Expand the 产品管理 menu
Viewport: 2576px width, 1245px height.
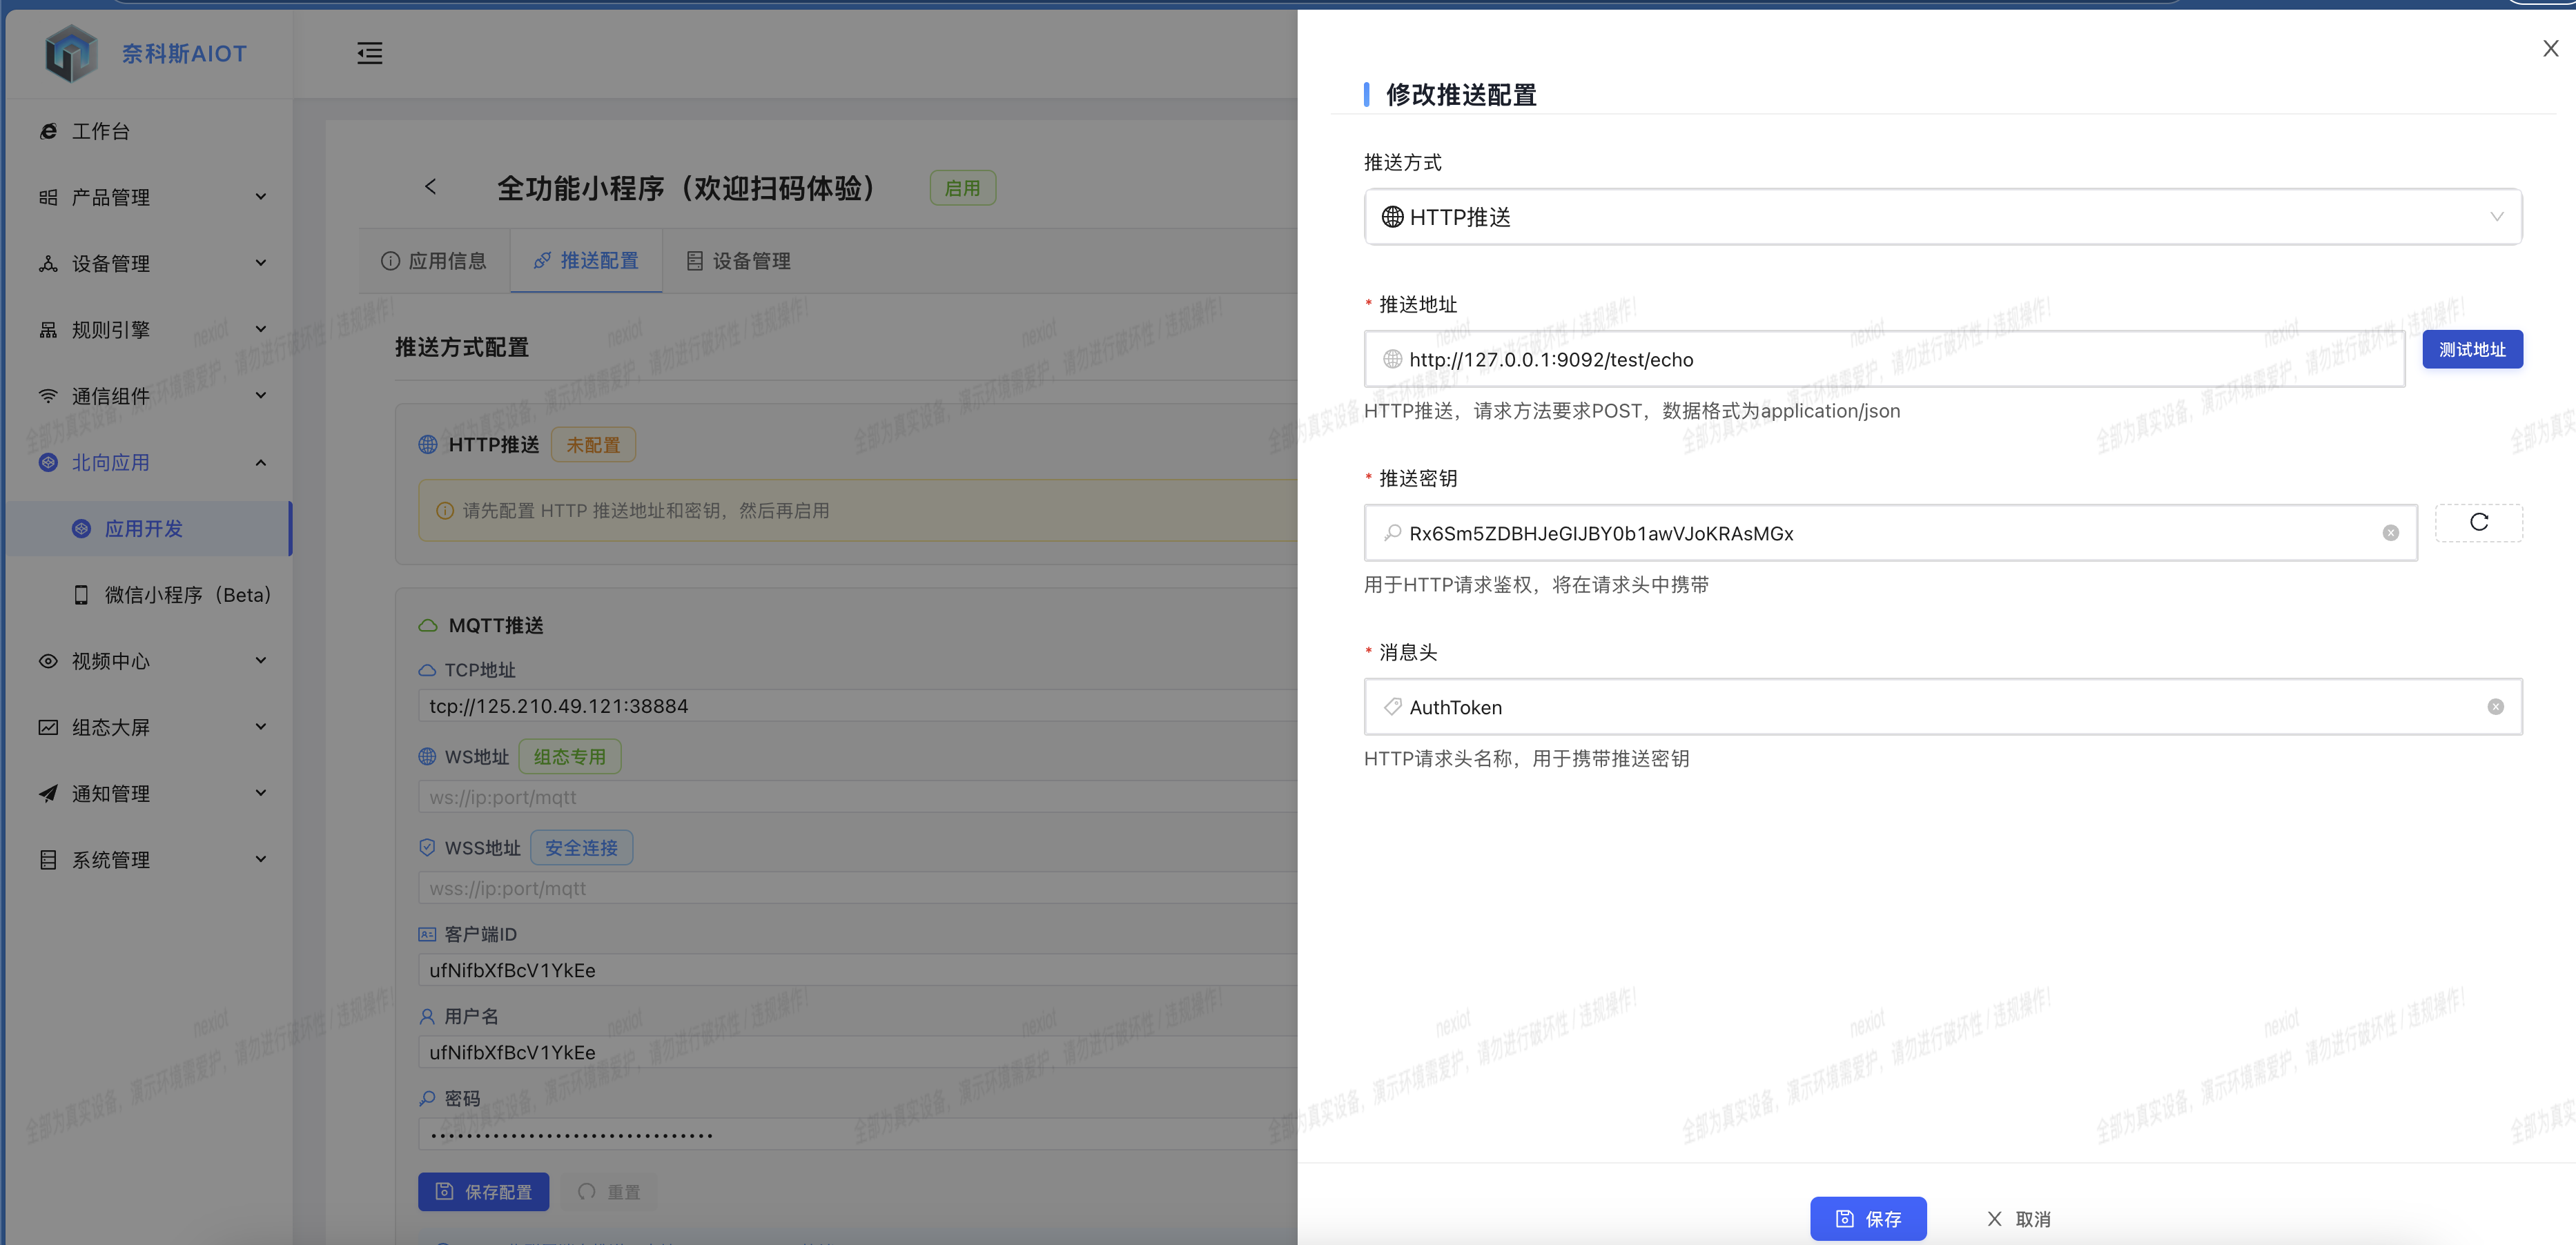point(112,197)
